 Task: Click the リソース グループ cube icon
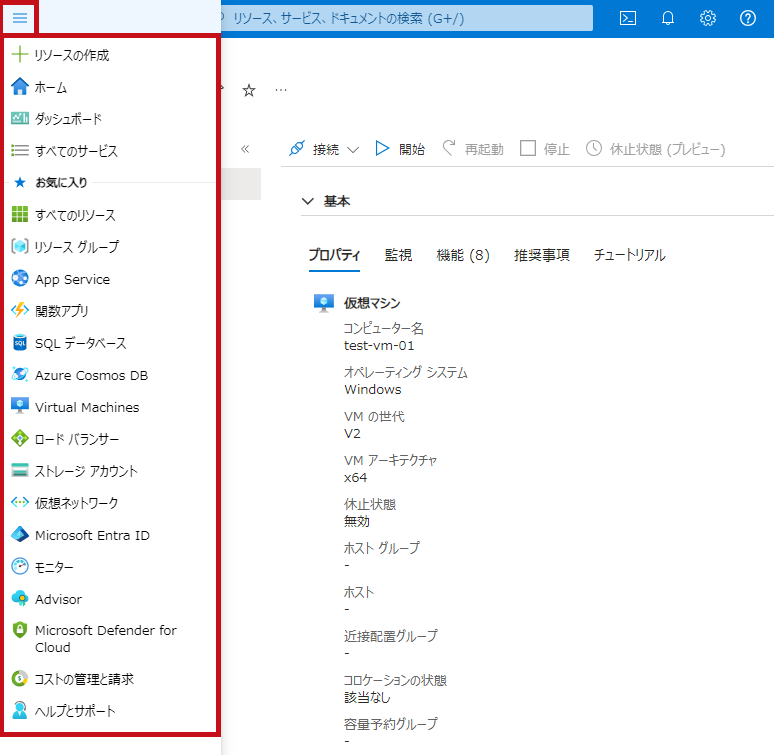[20, 246]
